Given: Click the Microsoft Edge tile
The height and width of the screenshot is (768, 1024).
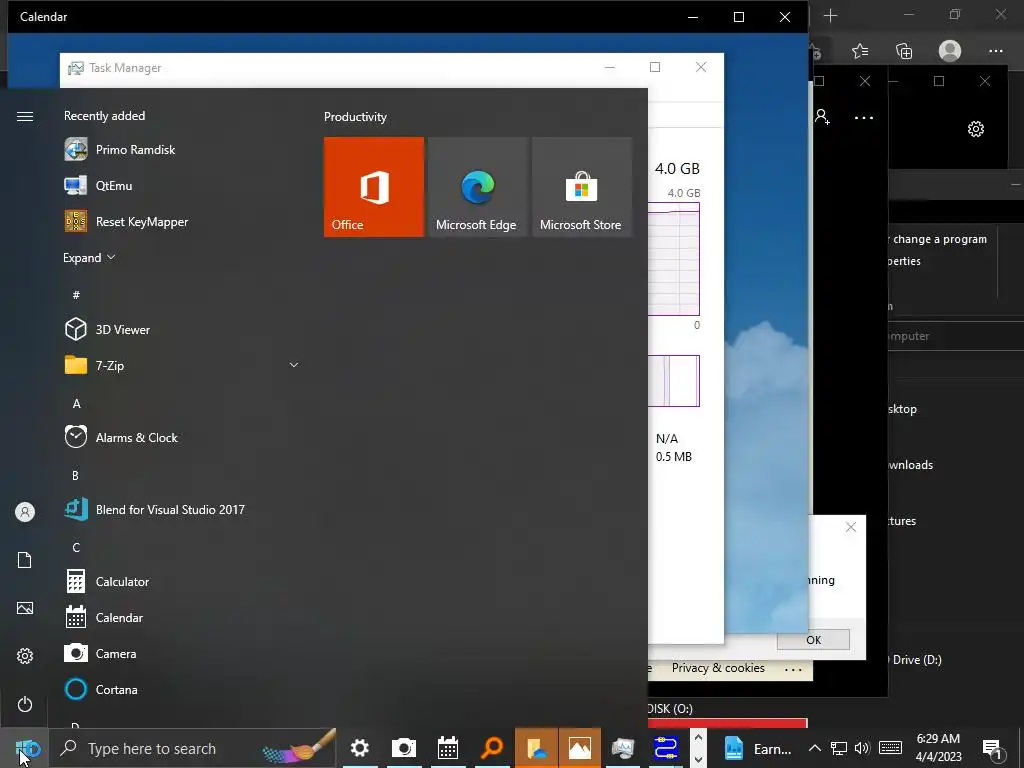Looking at the screenshot, I should click(477, 187).
